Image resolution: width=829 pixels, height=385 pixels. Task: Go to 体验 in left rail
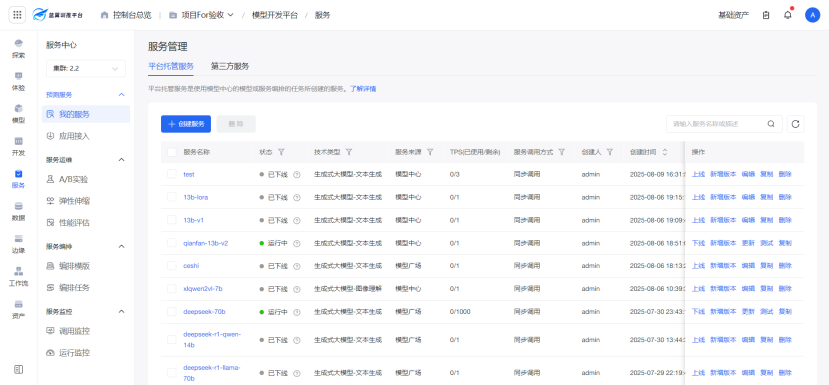tap(19, 81)
